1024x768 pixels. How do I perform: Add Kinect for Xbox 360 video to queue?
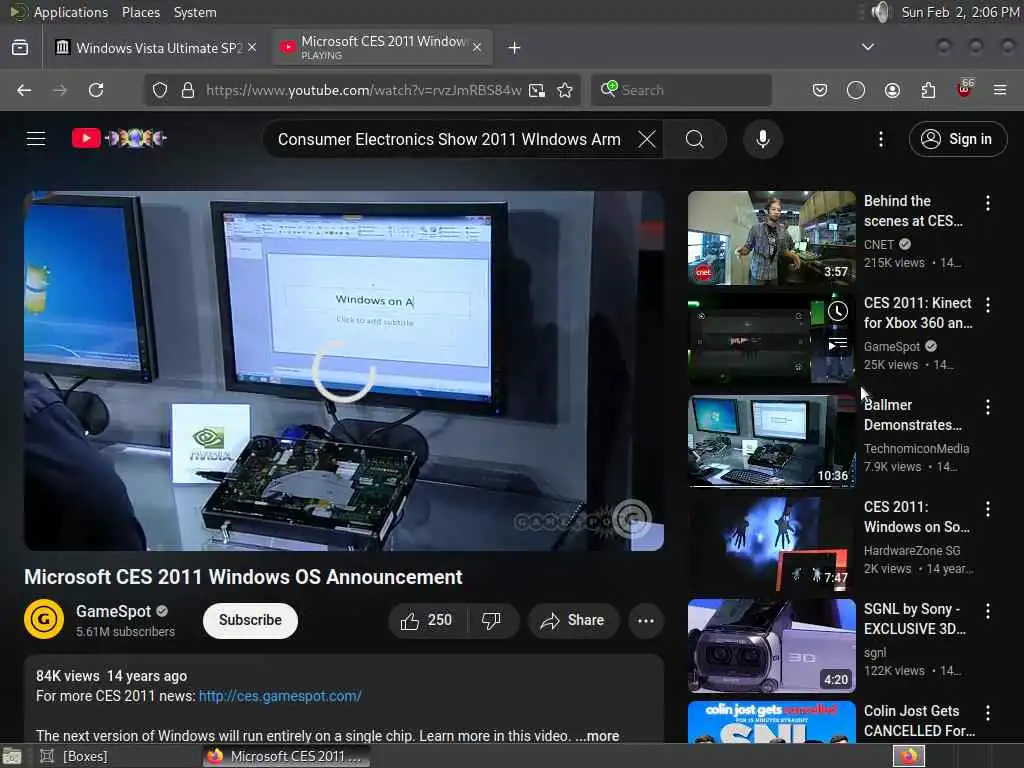pyautogui.click(x=838, y=344)
